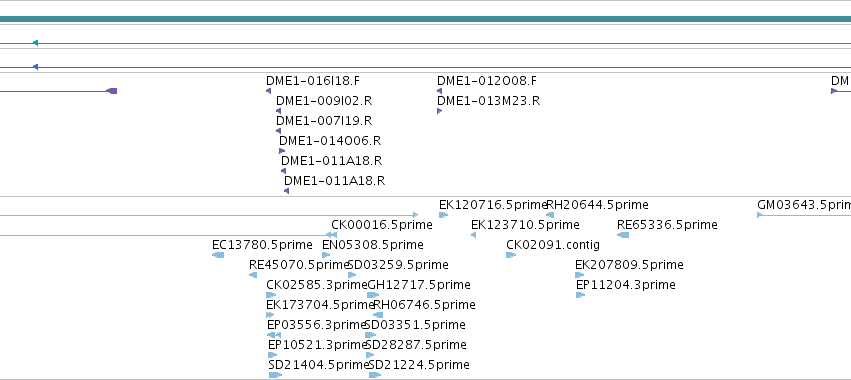Click the purple arrow under DME1-014O06.R
This screenshot has height=380, width=851.
coord(282,151)
